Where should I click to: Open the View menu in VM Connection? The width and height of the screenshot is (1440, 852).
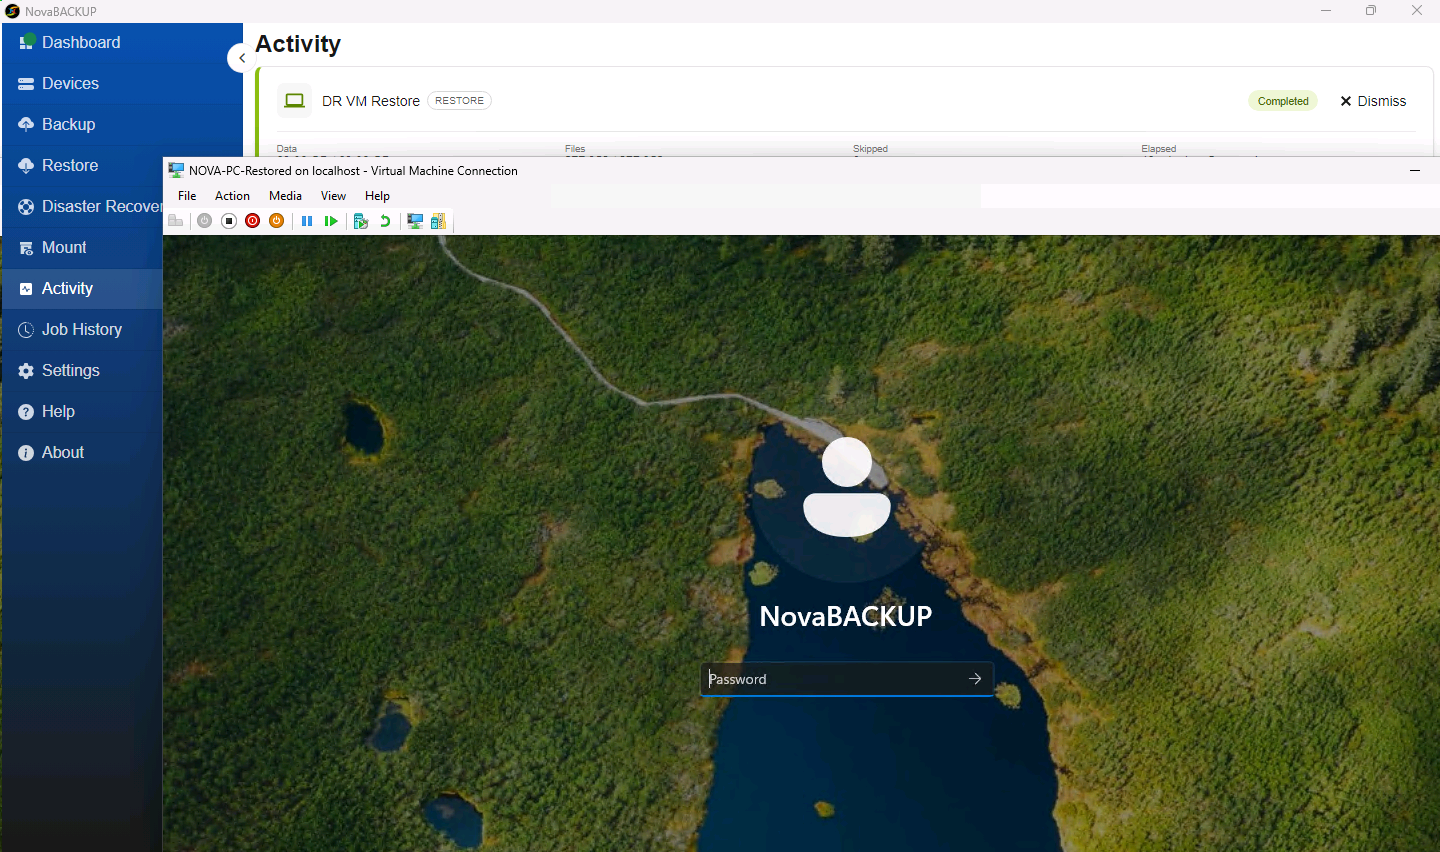333,196
